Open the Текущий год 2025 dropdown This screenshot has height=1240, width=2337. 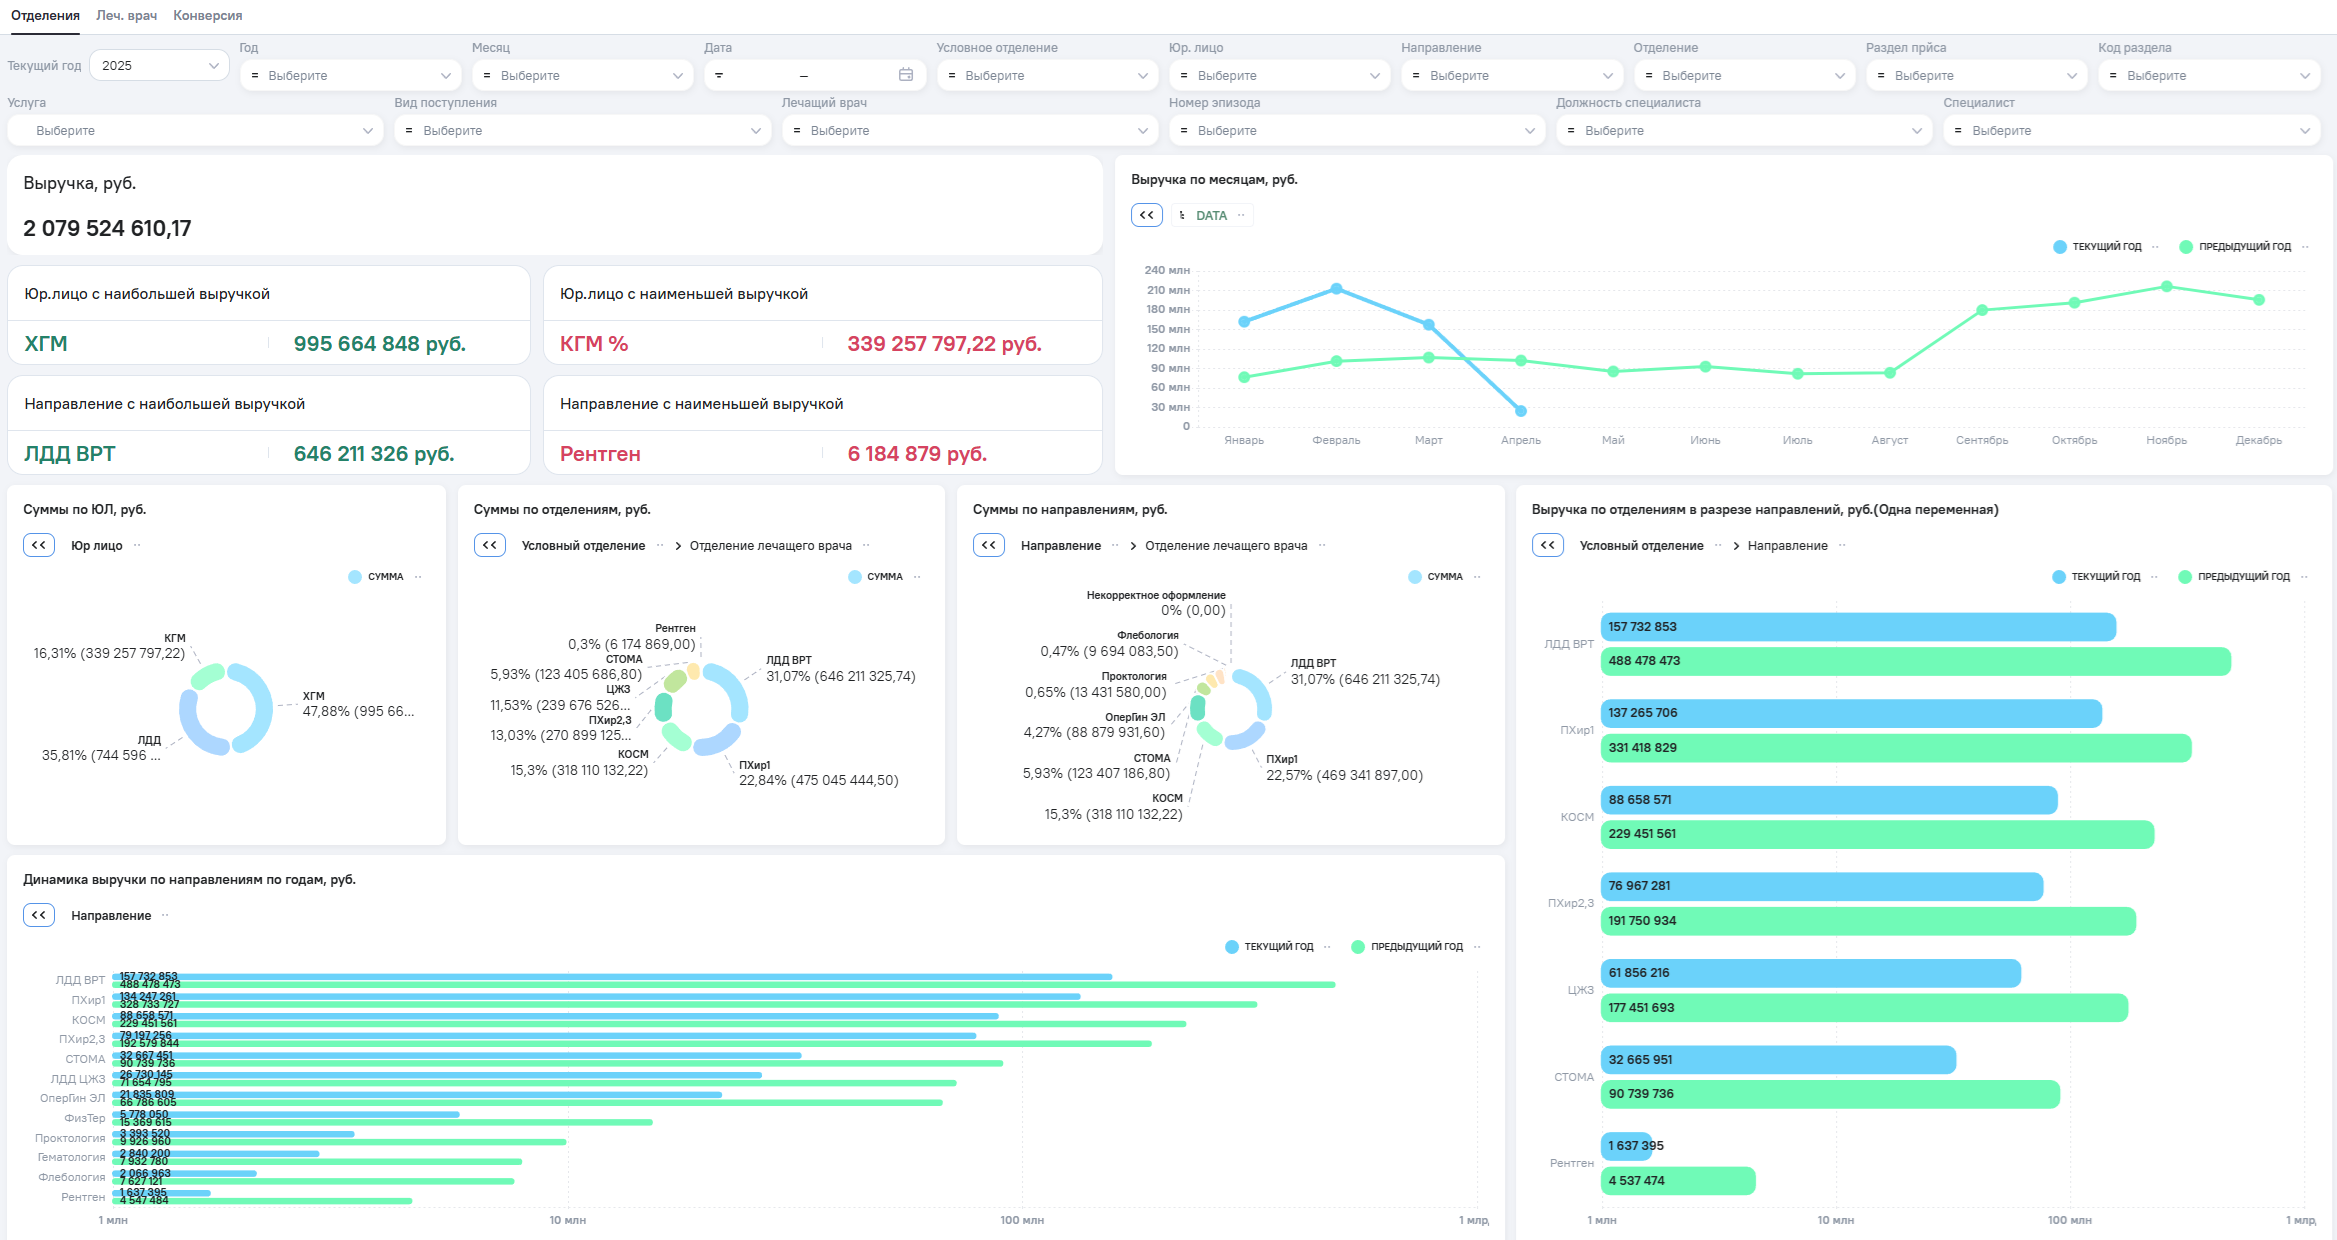coord(159,65)
